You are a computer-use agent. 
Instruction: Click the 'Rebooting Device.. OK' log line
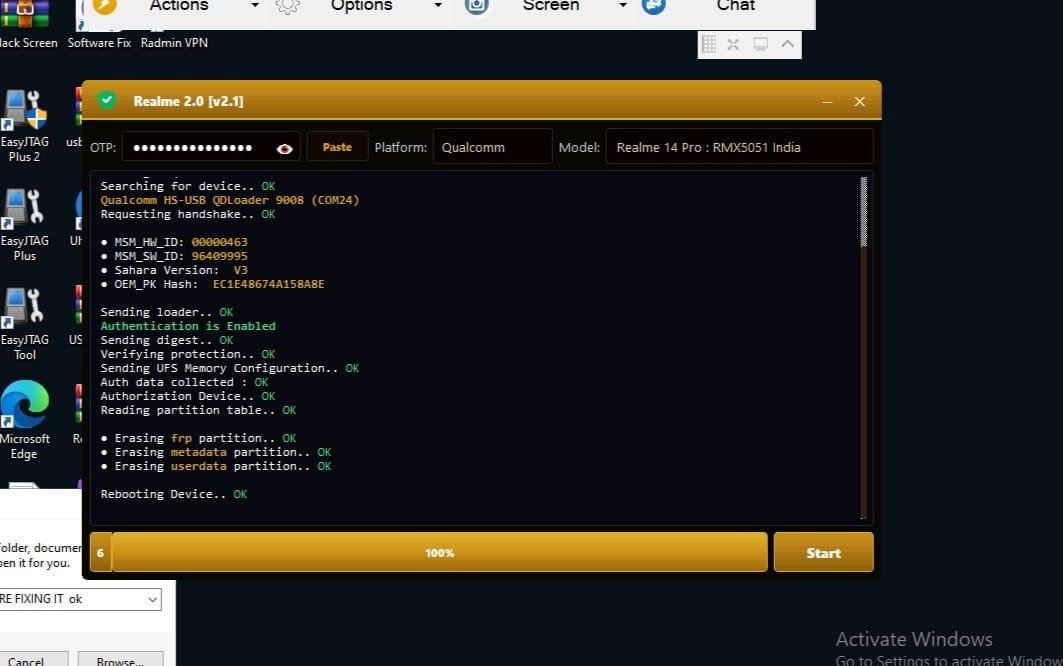point(174,494)
